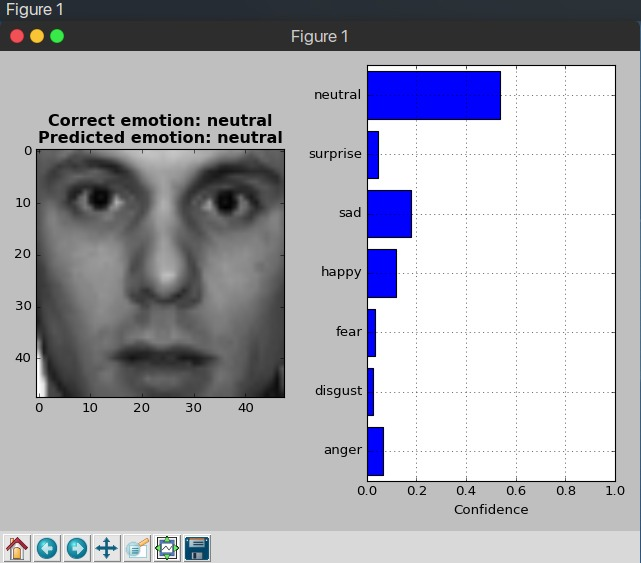Click the 'Predicted emotion: neutral' title text

click(x=160, y=137)
